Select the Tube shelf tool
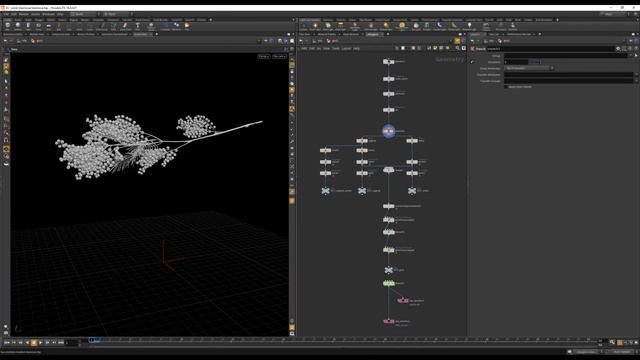 click(28, 26)
